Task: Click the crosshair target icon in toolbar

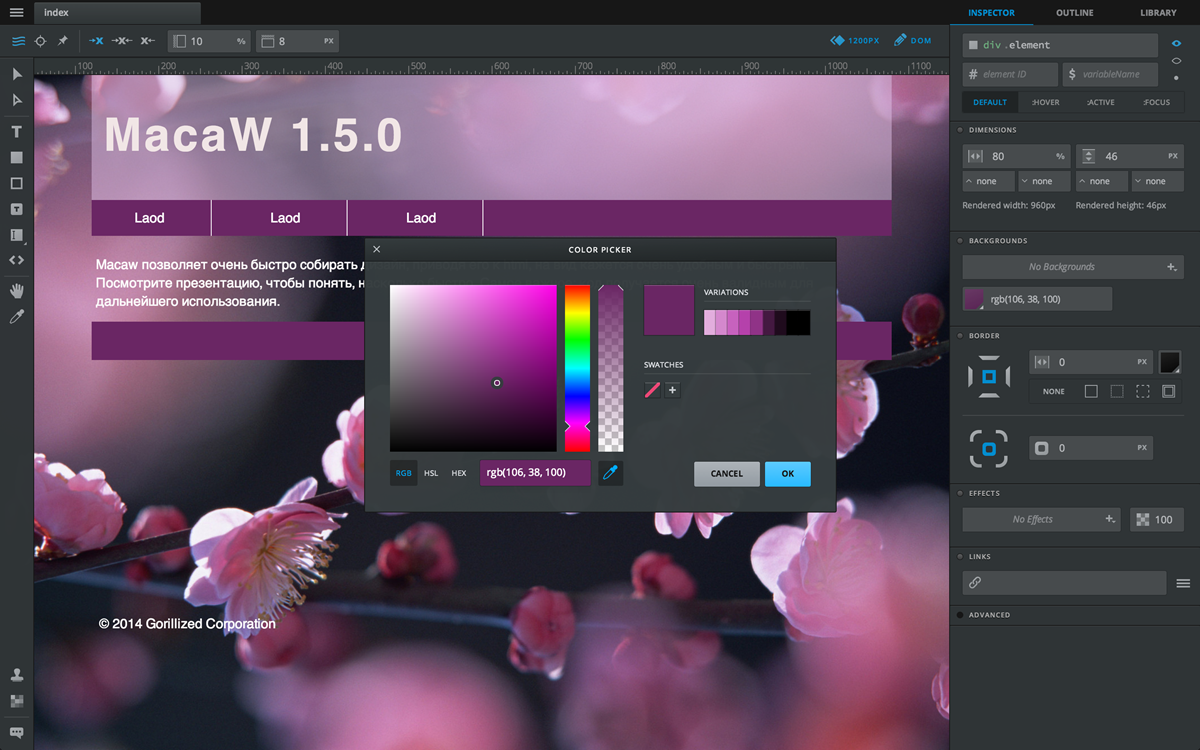Action: [x=40, y=41]
